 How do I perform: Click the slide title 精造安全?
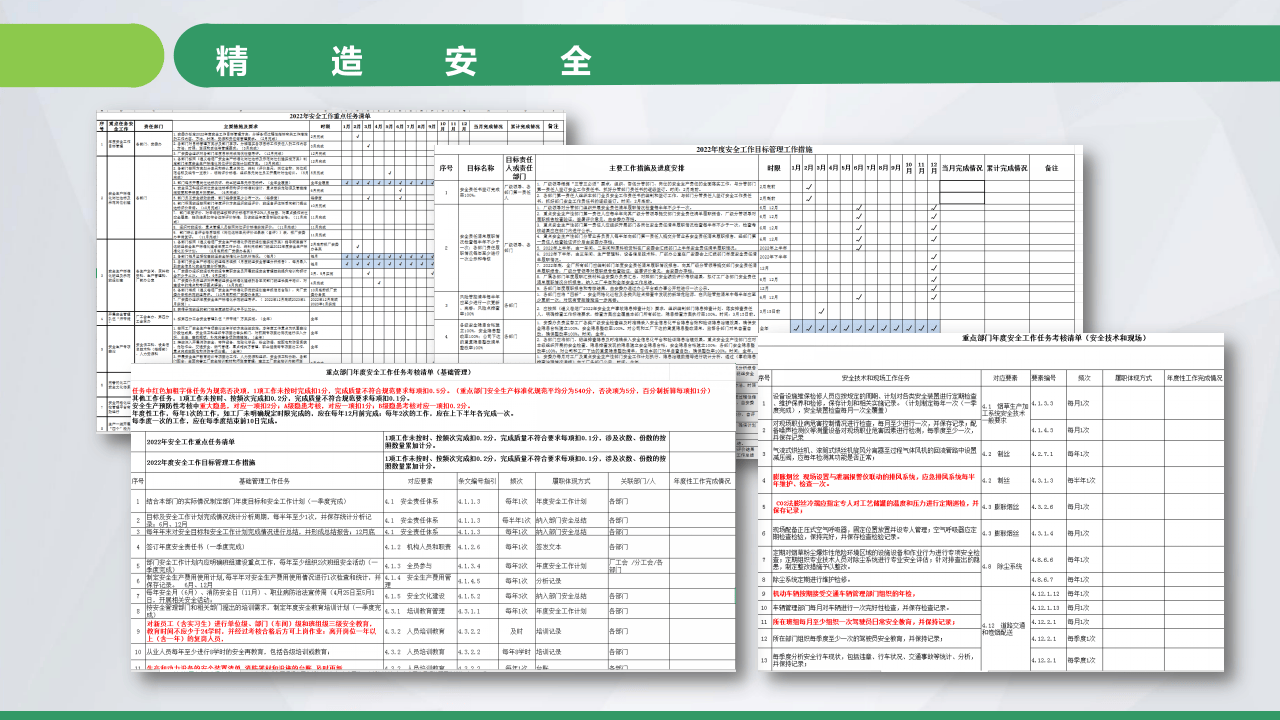[x=402, y=60]
